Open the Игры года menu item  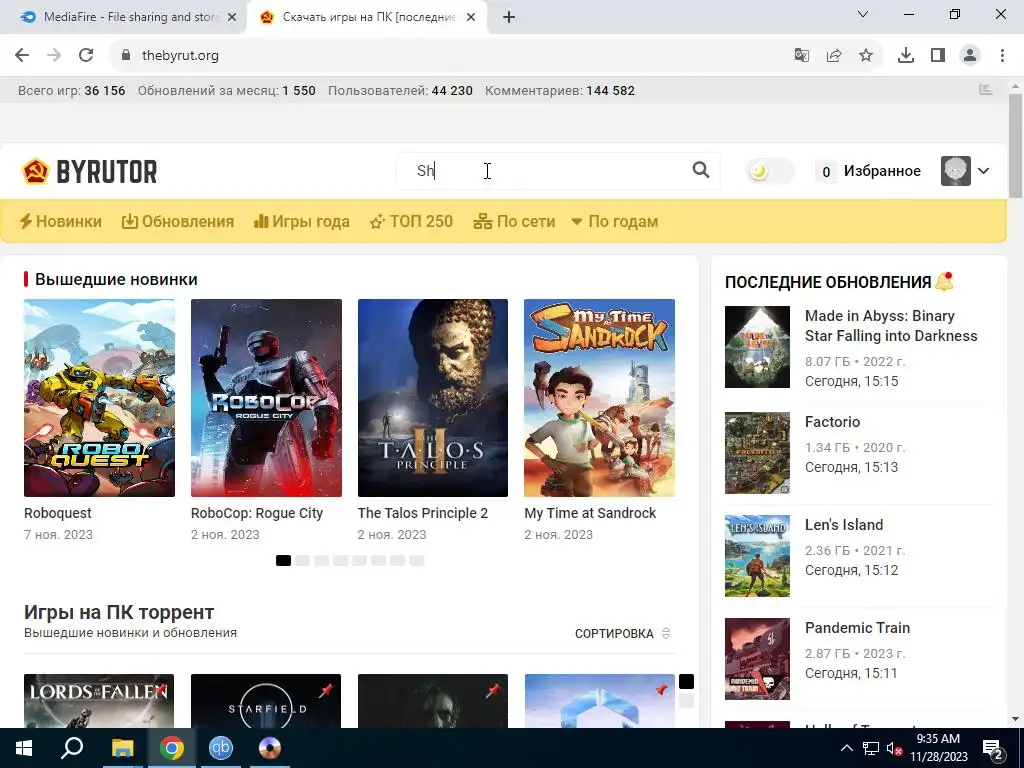pos(302,221)
